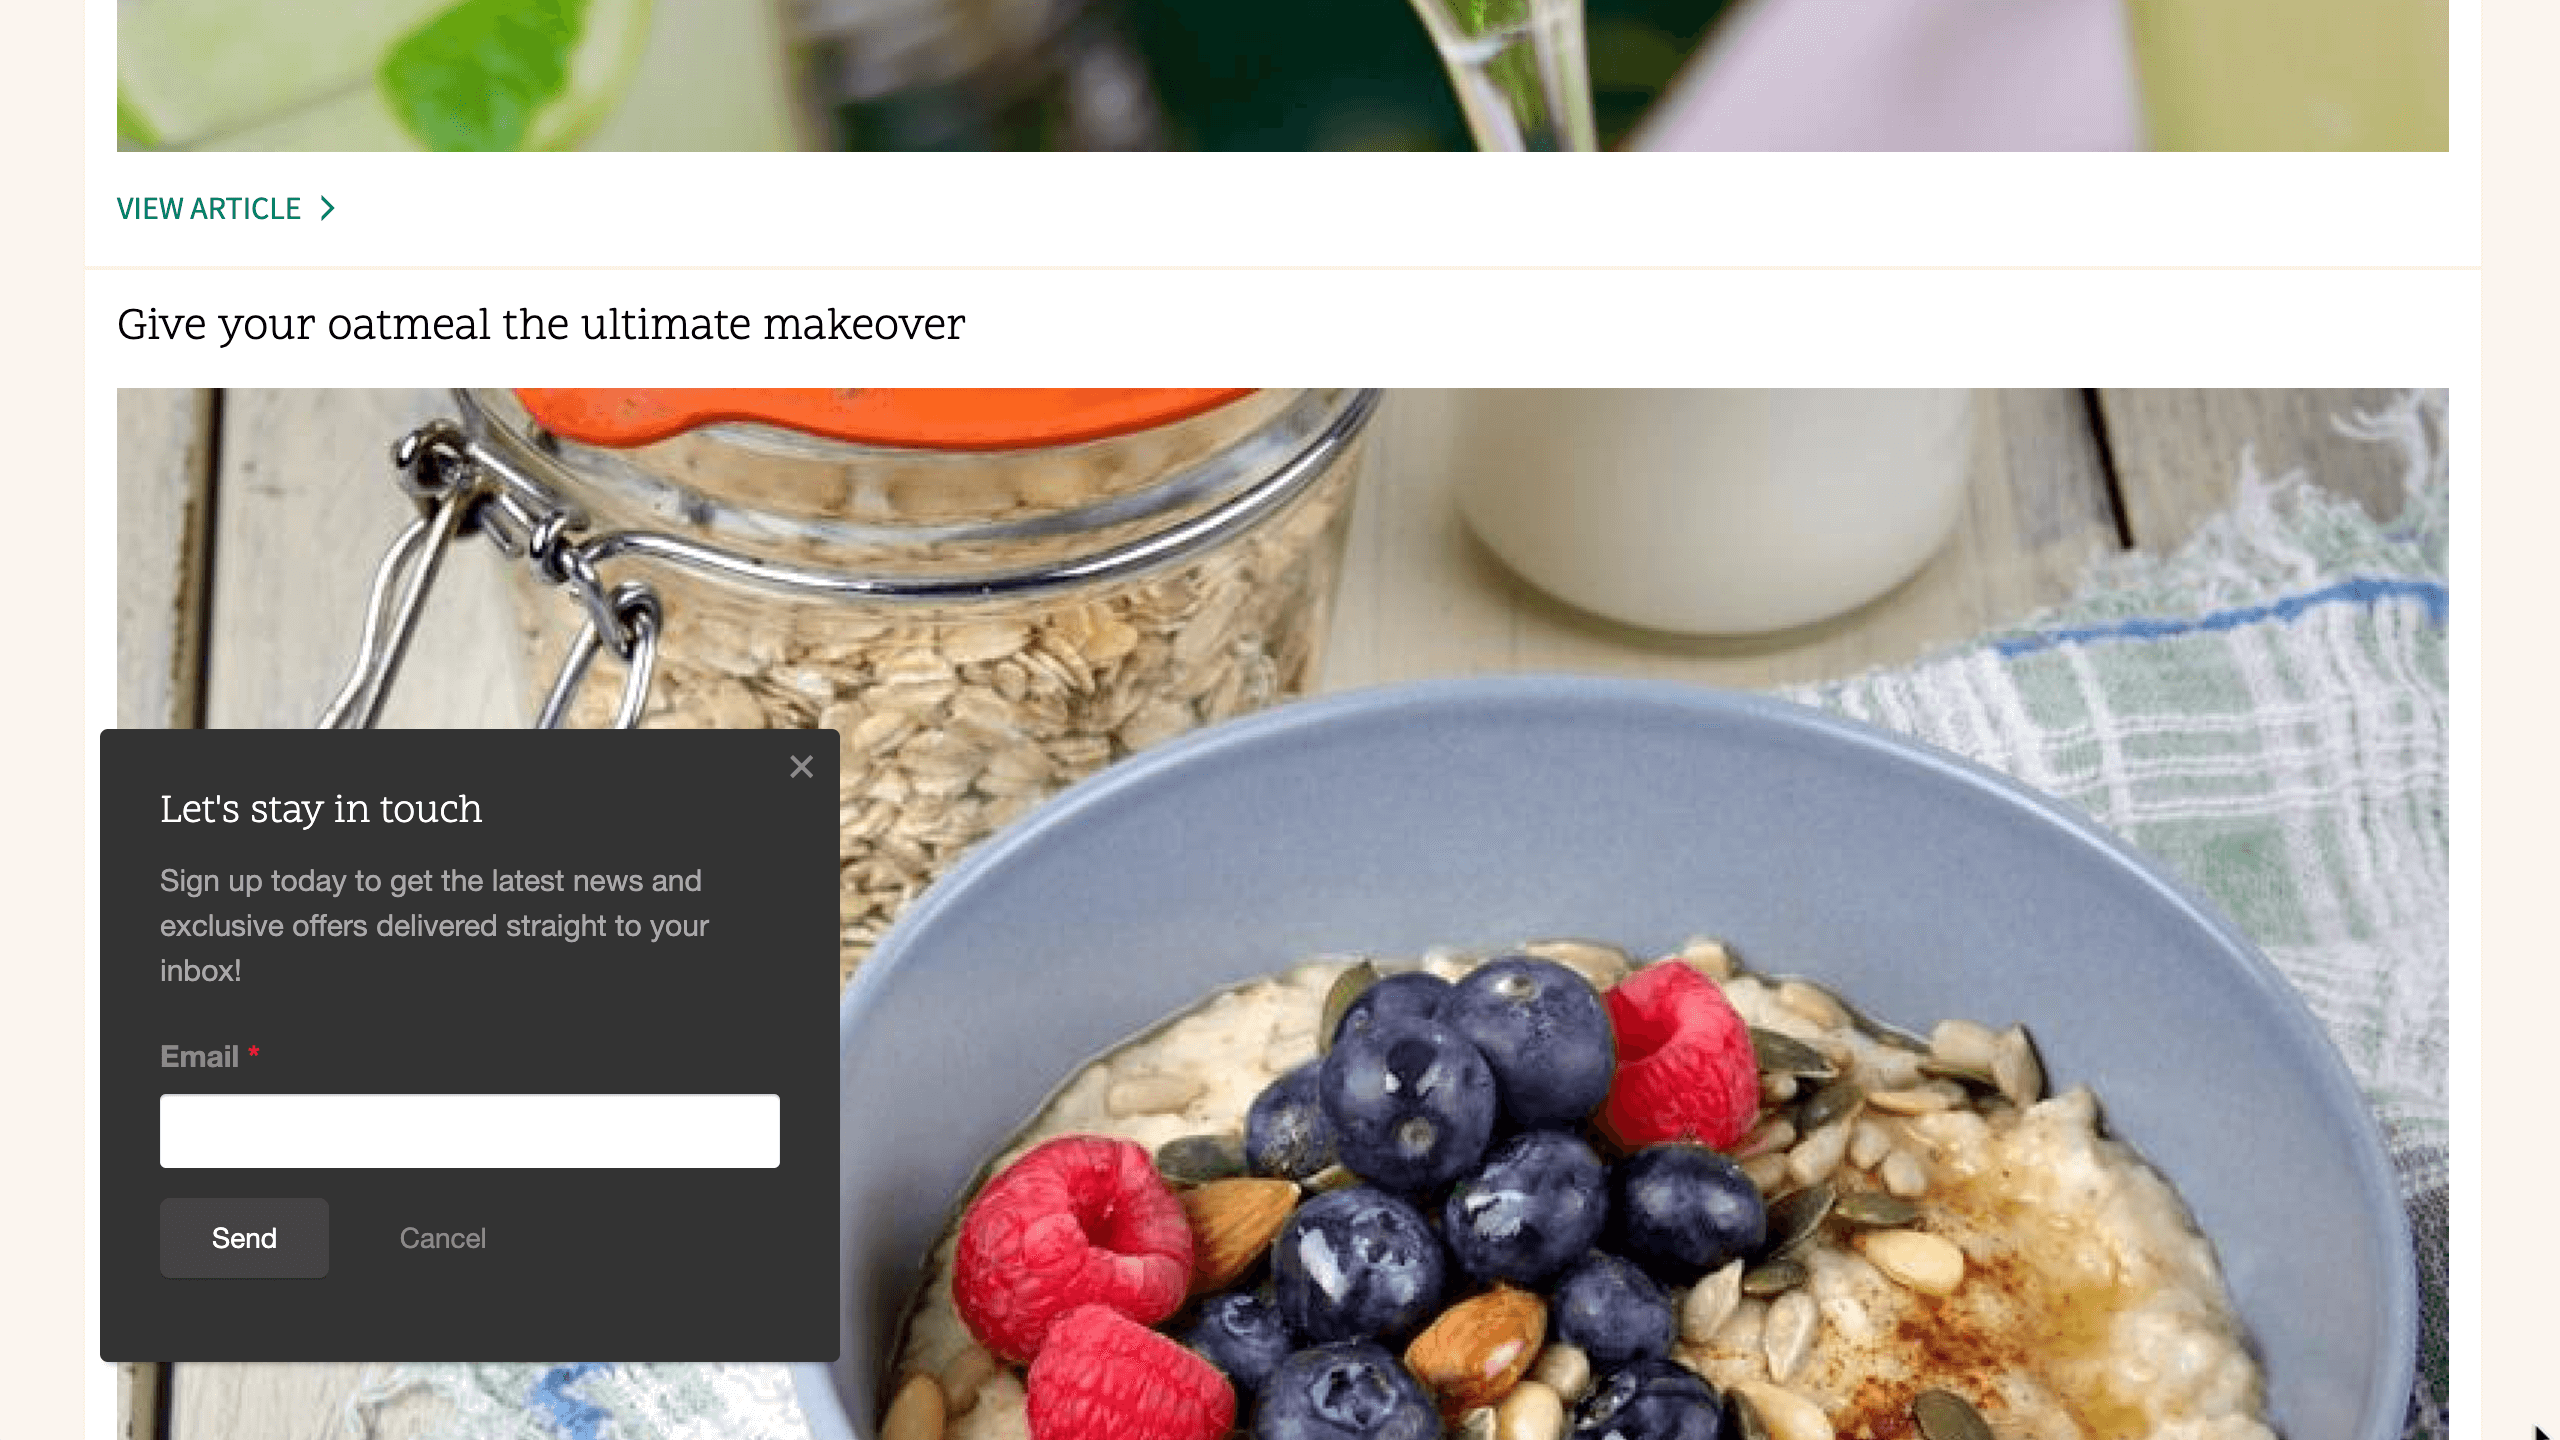Click the newsletter signup description text
Viewport: 2560px width, 1440px height.
tap(435, 926)
